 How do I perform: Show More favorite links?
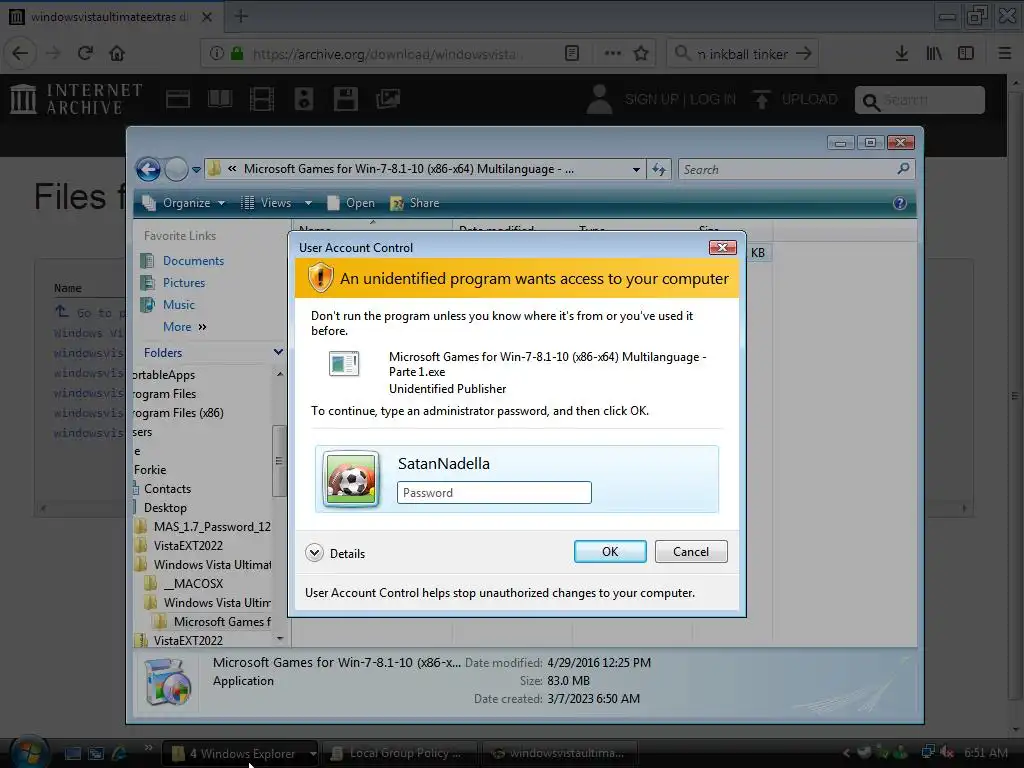click(184, 327)
